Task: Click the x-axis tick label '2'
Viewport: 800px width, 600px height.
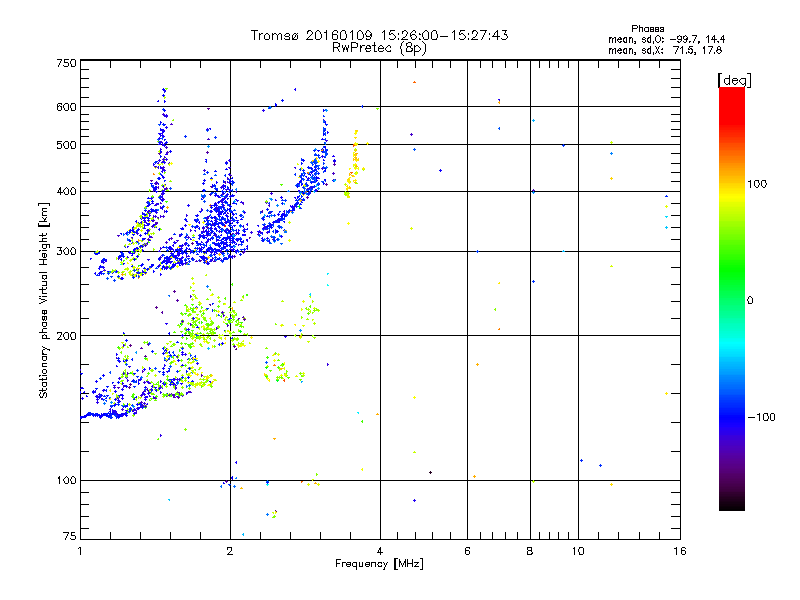Action: [230, 551]
